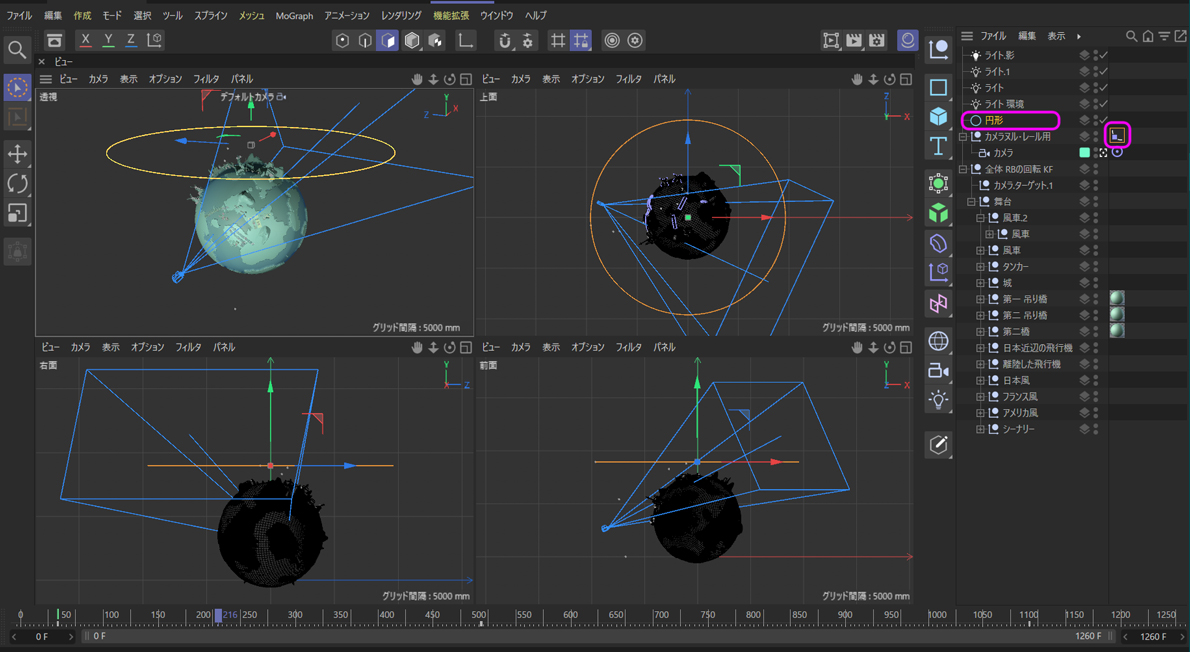Open the フィルタ menu in perspective viewport
The height and width of the screenshot is (652, 1190).
coord(206,79)
